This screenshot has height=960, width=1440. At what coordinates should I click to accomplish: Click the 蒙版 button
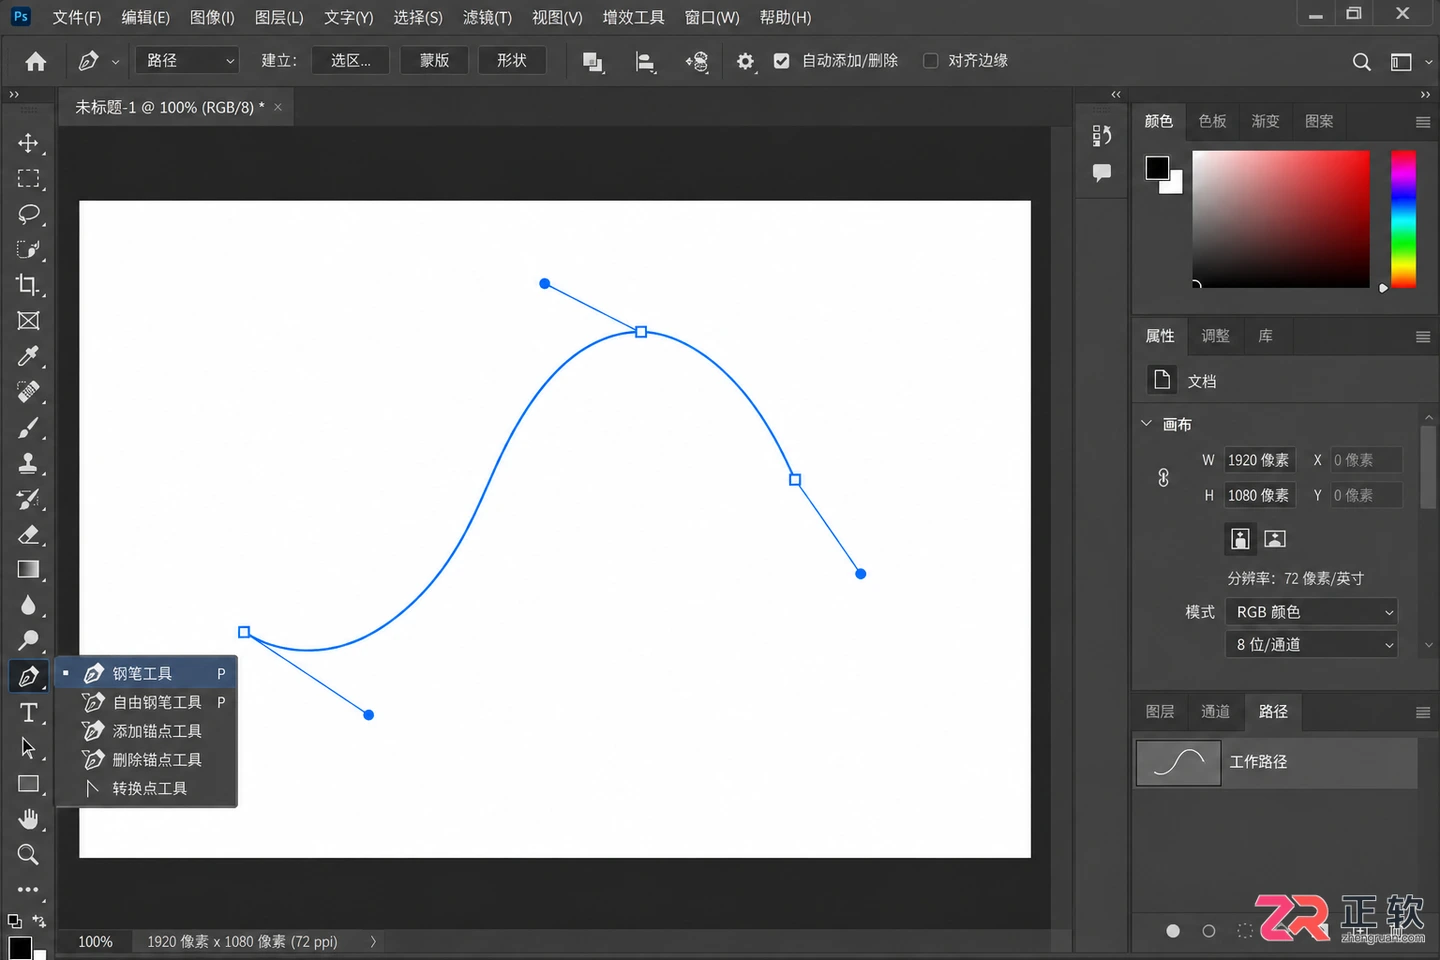pyautogui.click(x=434, y=61)
